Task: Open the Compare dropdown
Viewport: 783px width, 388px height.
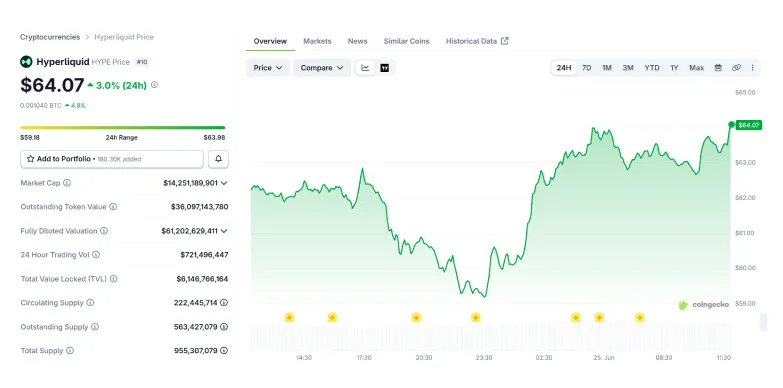Action: tap(322, 68)
